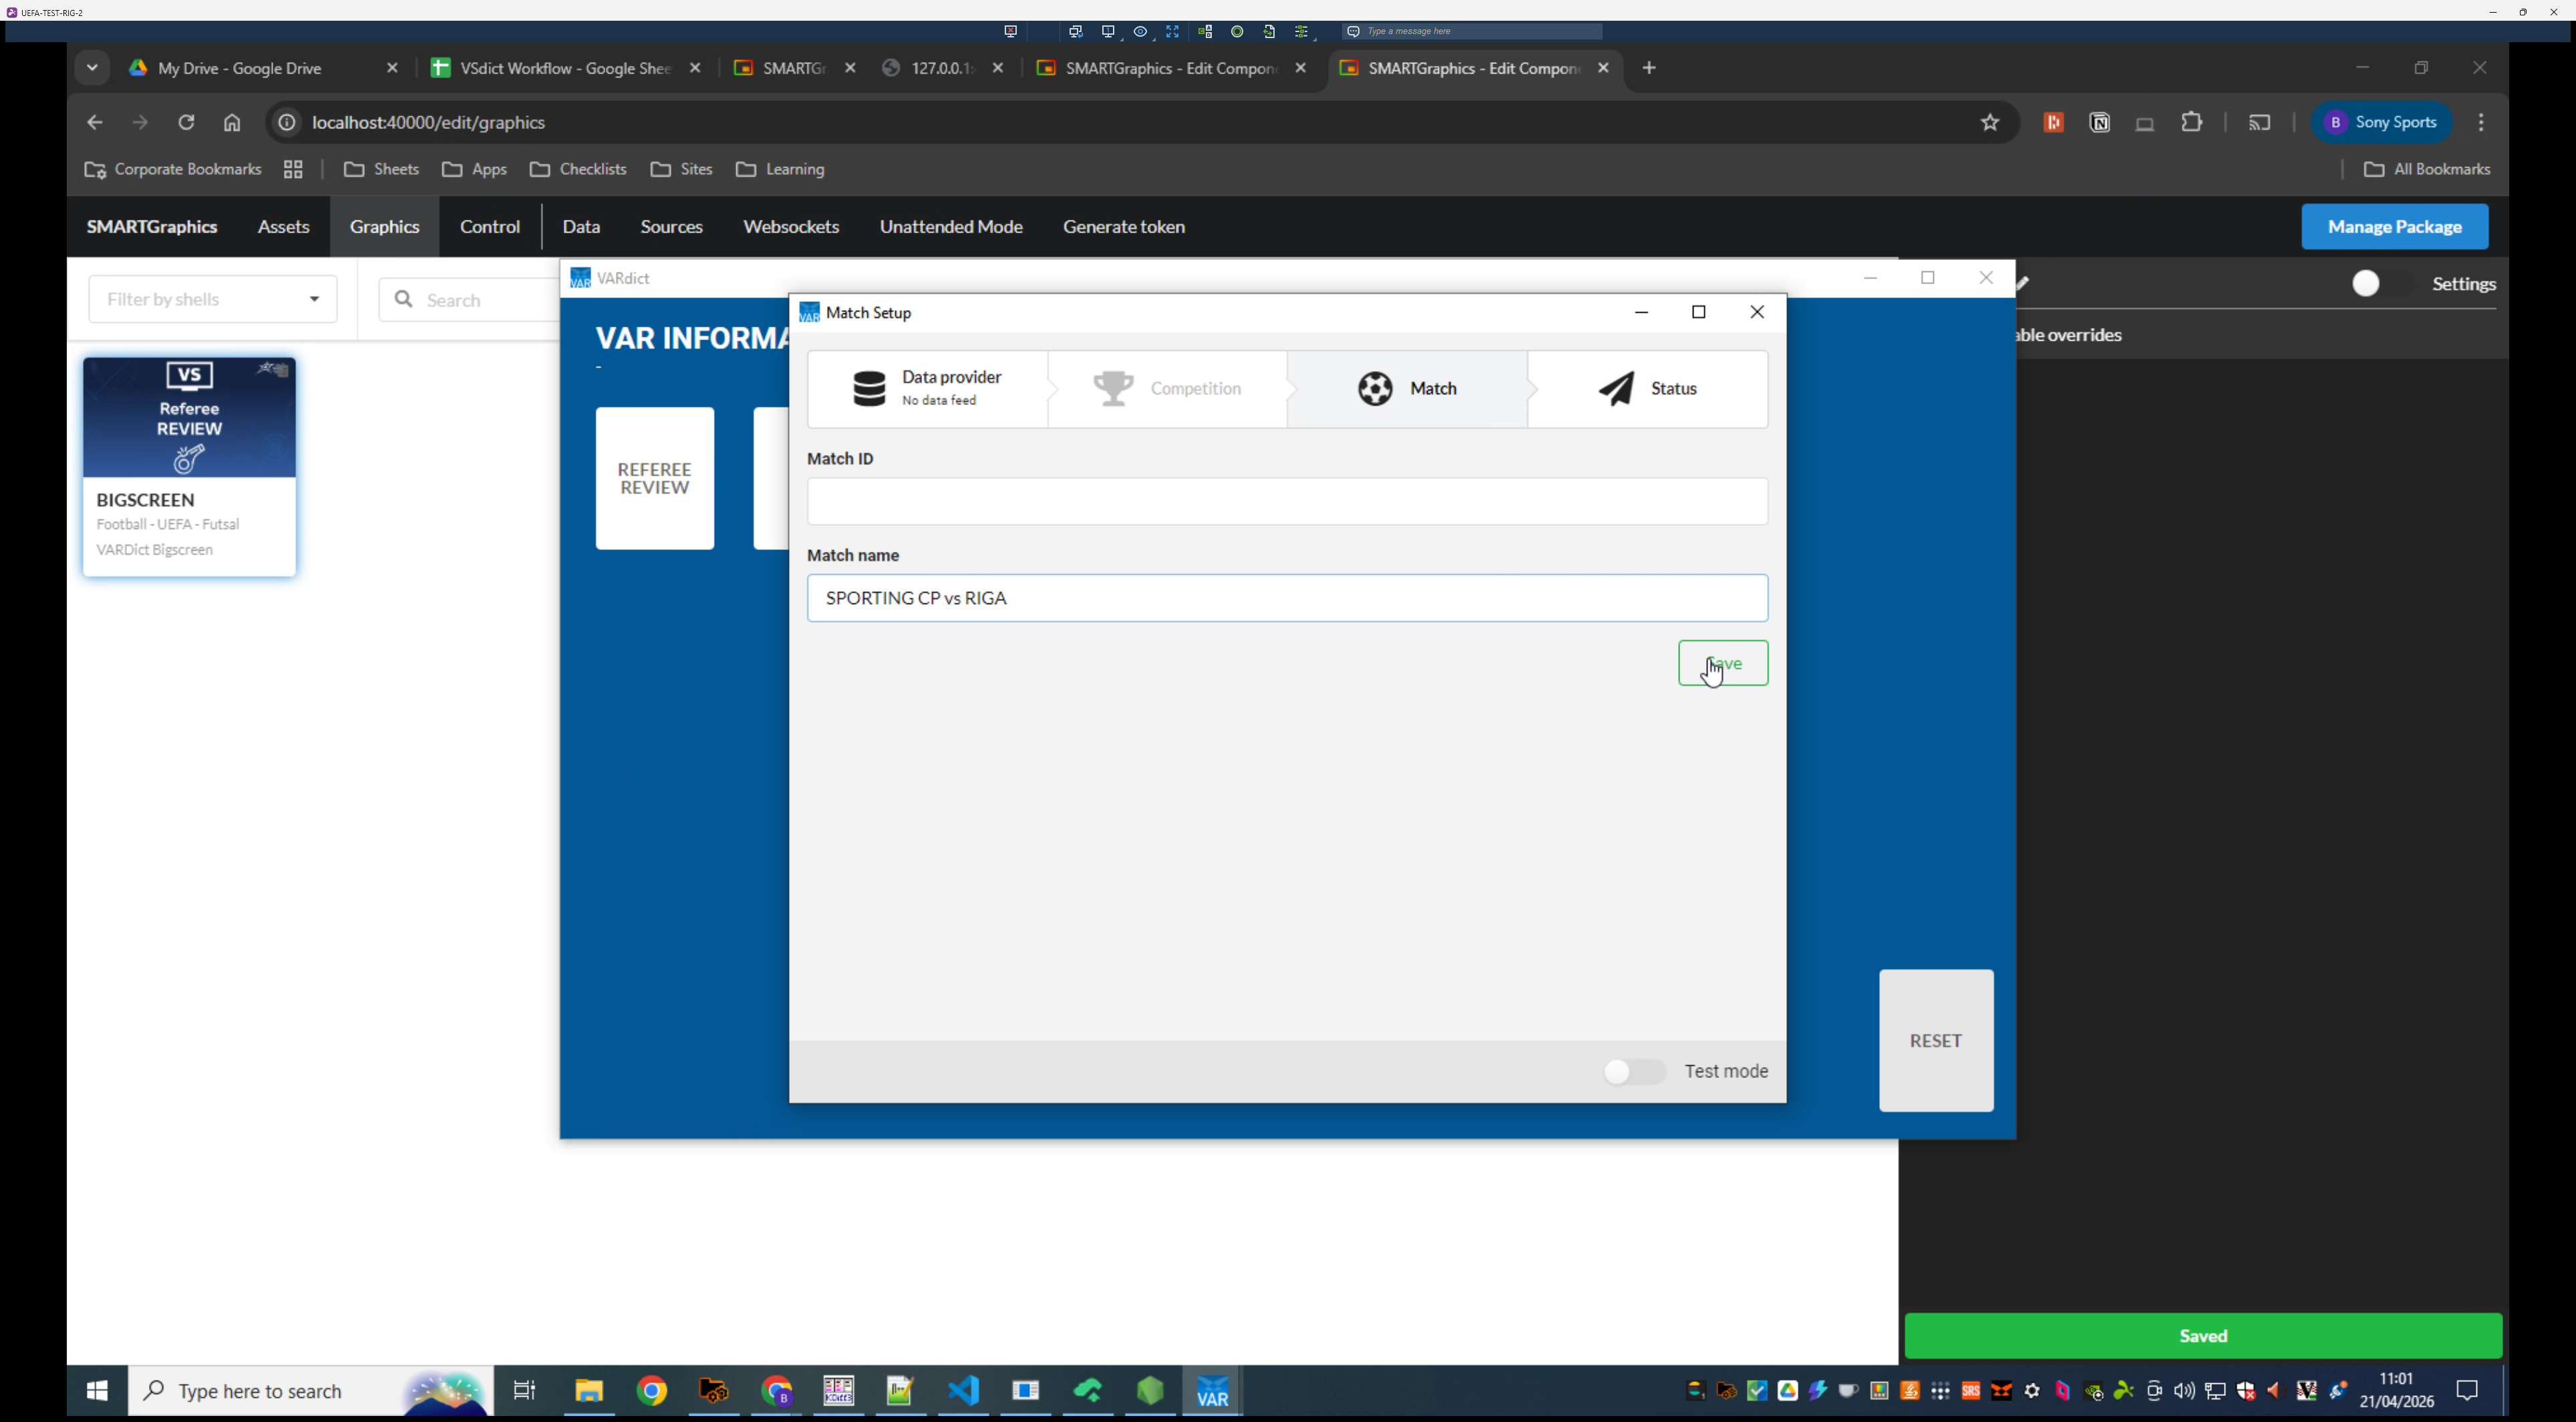Open Chrome tab search dropdown arrow
The width and height of the screenshot is (2576, 1422).
pos(92,68)
